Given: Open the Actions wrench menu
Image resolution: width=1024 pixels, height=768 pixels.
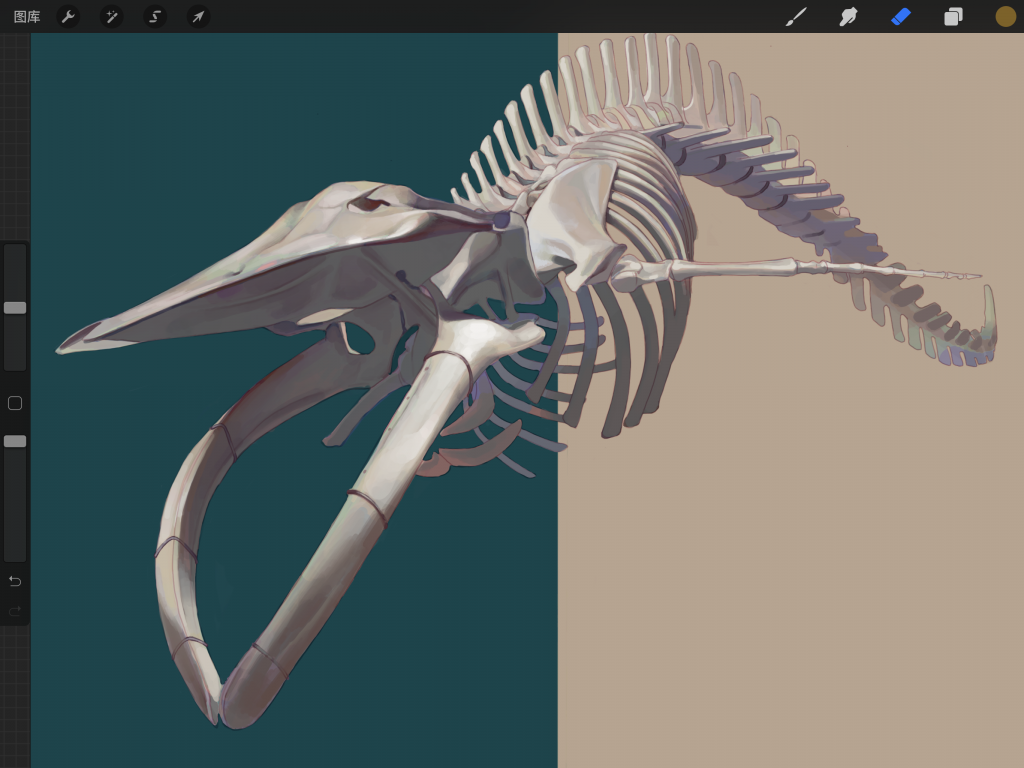Looking at the screenshot, I should point(68,17).
